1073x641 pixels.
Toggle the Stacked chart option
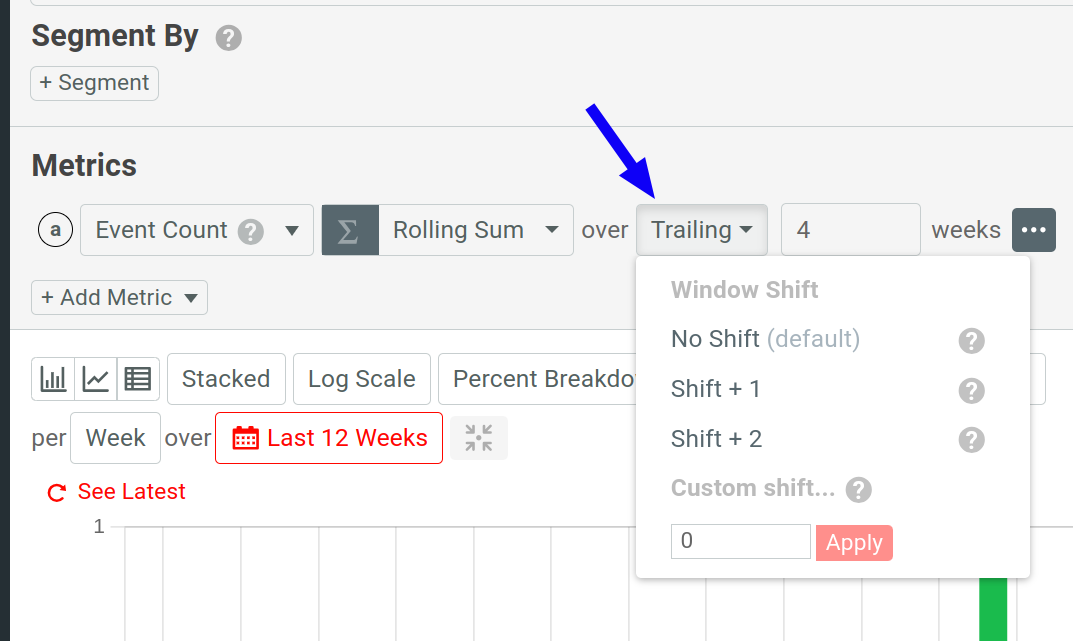pos(226,378)
